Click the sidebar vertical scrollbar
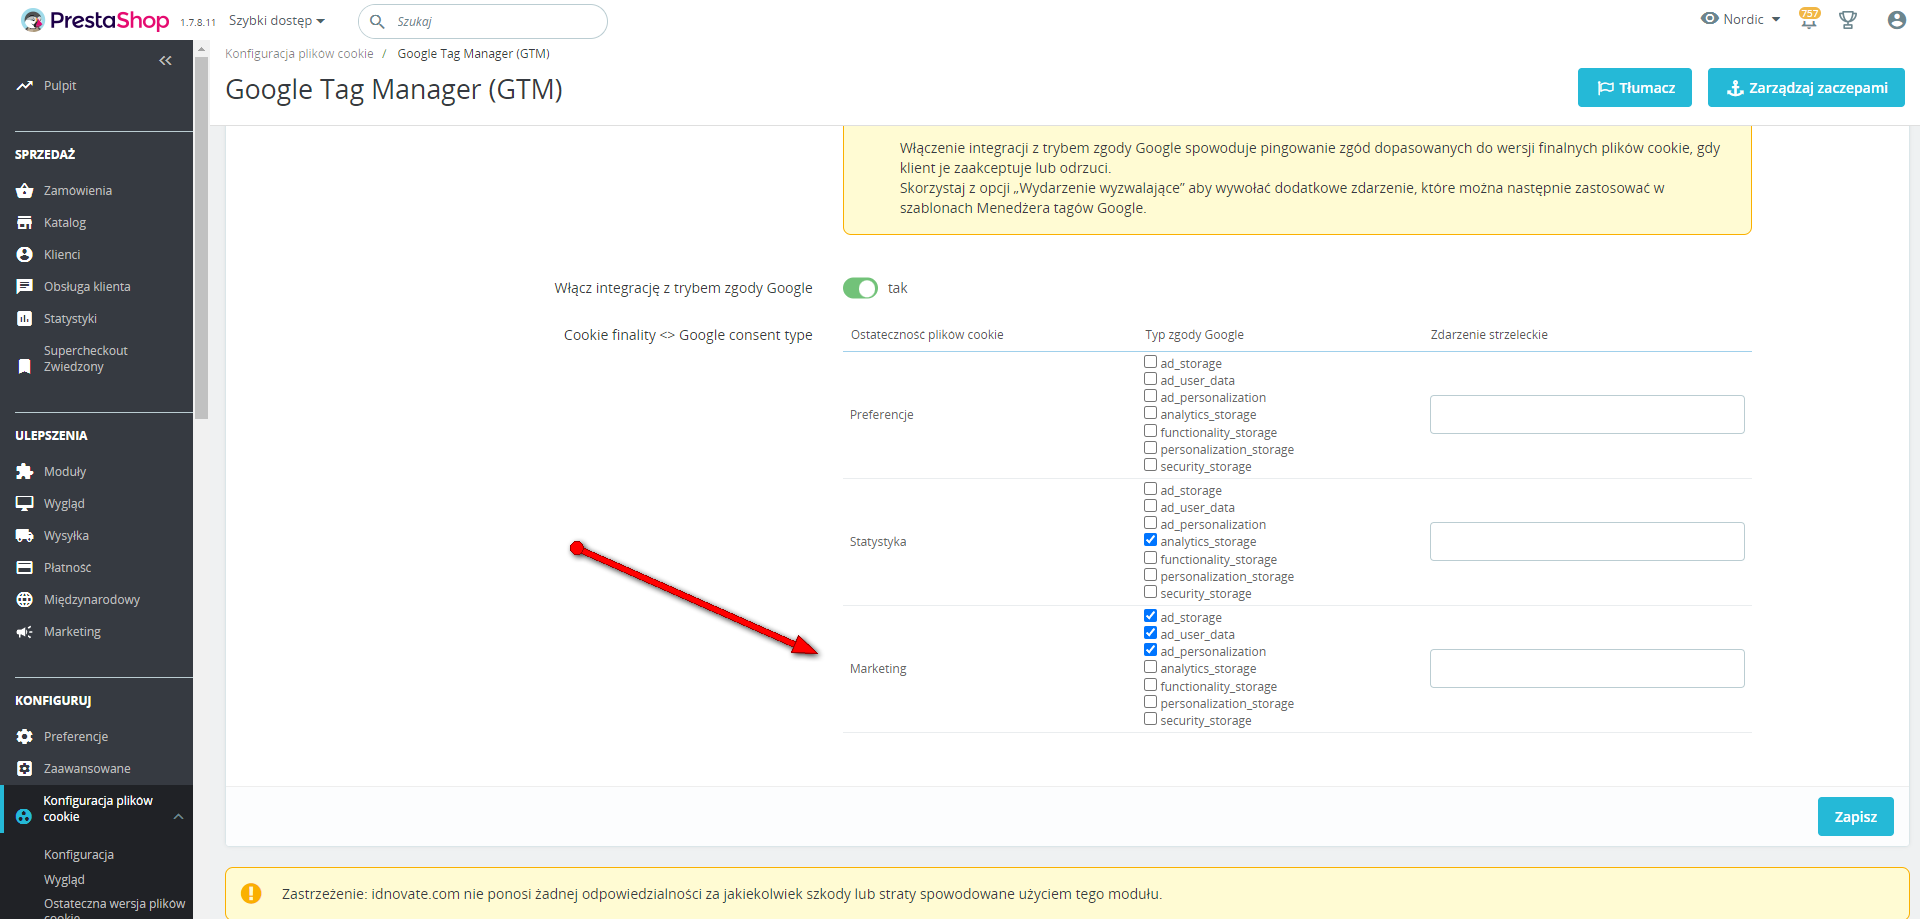This screenshot has width=1920, height=919. 201,237
